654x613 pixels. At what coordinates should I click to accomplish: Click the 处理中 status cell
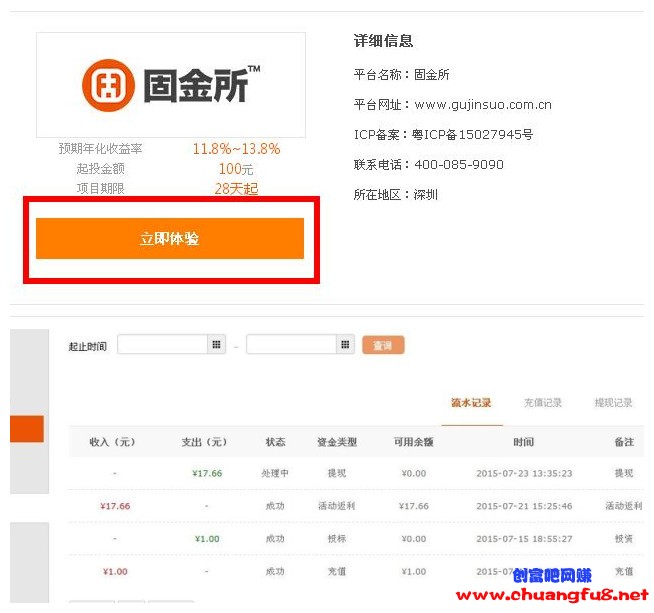click(x=275, y=473)
